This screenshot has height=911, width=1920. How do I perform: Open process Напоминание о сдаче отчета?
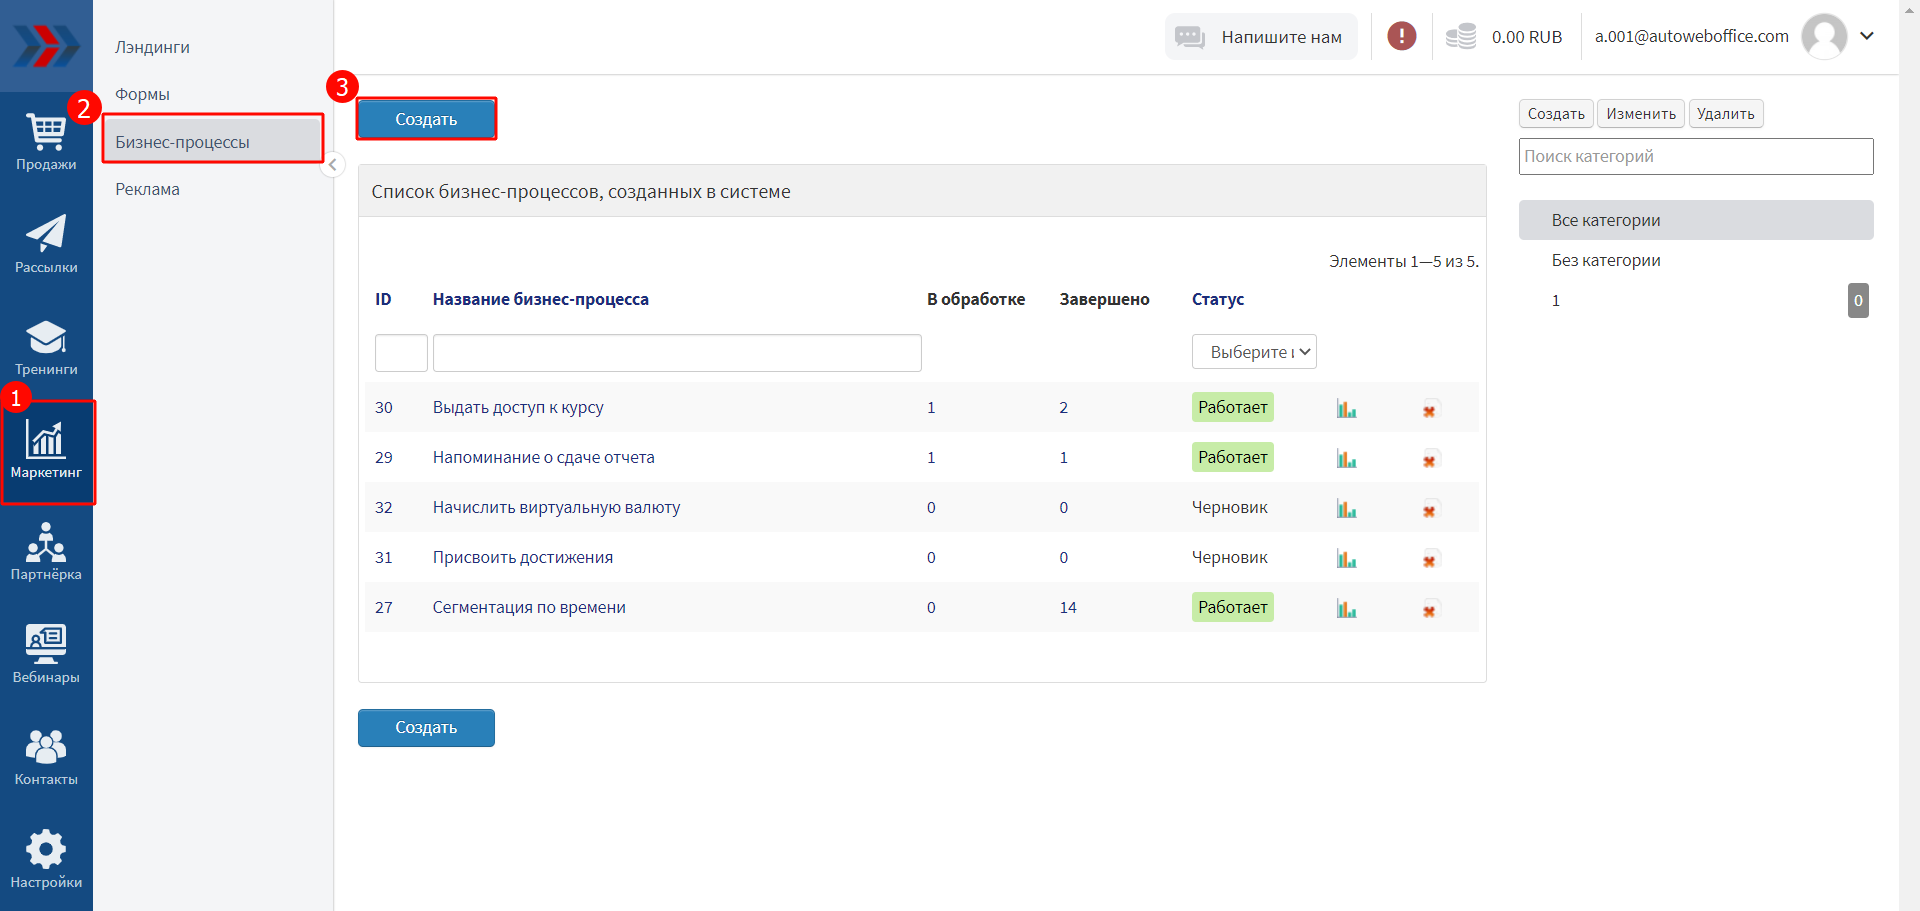coord(543,457)
